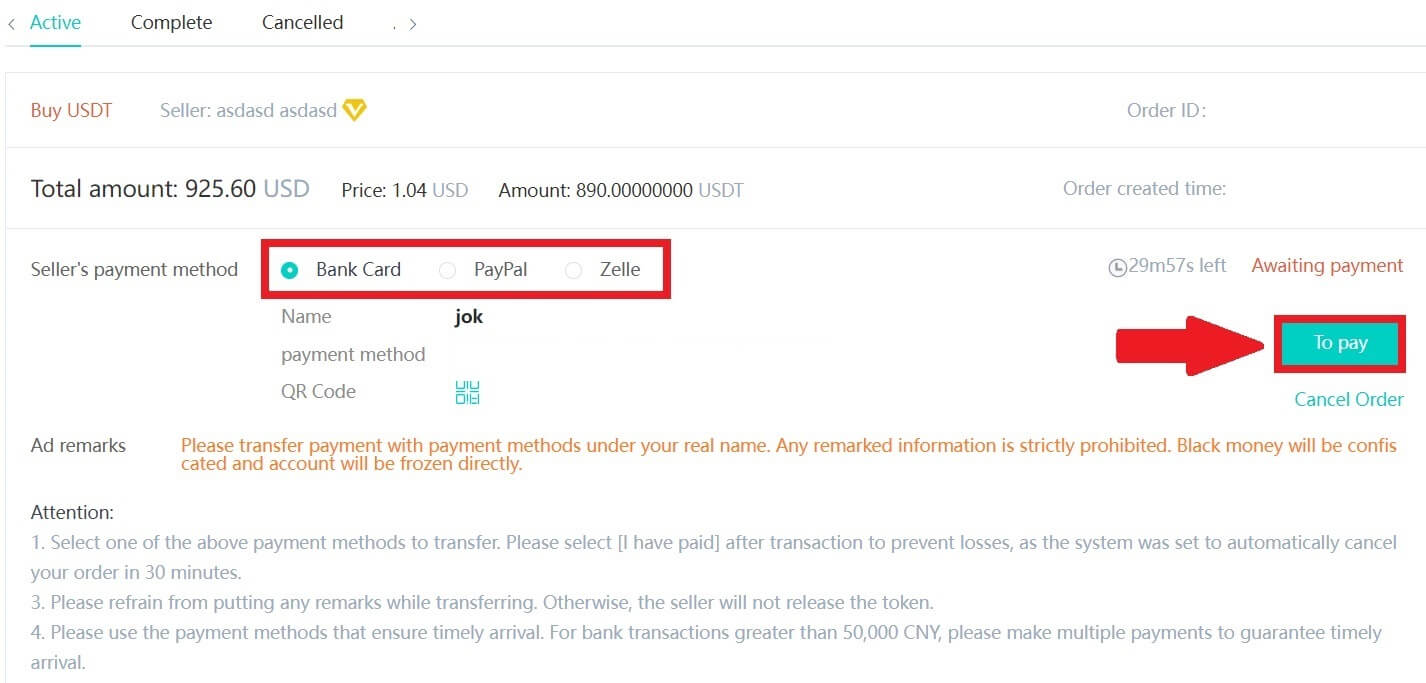Click the bold seller name jok
1426x683 pixels.
pyautogui.click(x=467, y=316)
